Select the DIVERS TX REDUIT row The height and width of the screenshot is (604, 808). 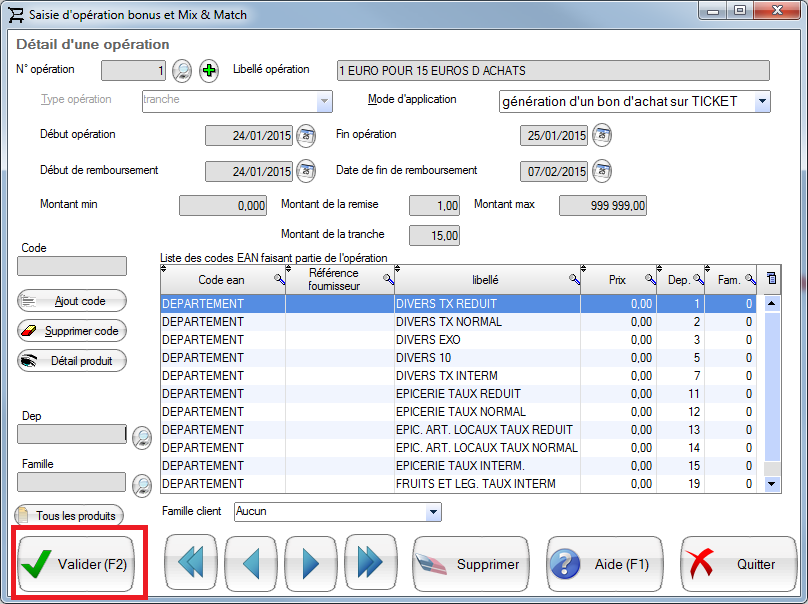tap(458, 304)
